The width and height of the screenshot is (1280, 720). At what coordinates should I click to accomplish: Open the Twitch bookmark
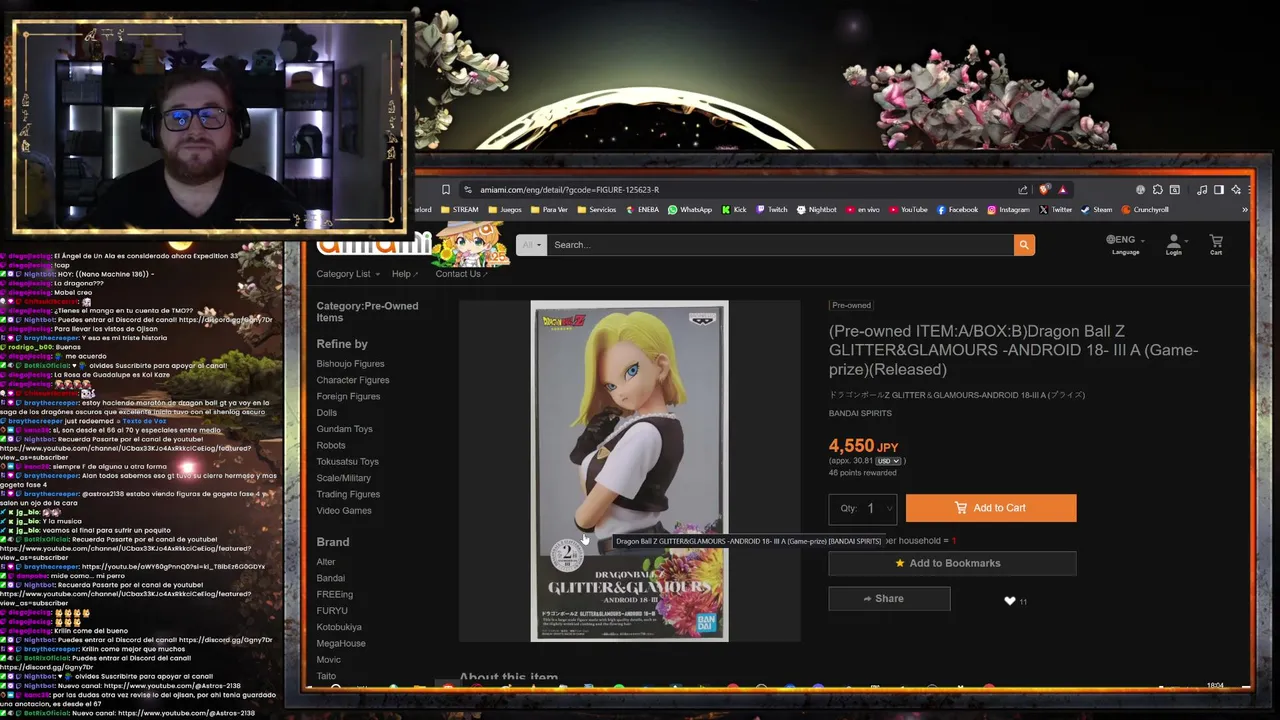(x=771, y=210)
